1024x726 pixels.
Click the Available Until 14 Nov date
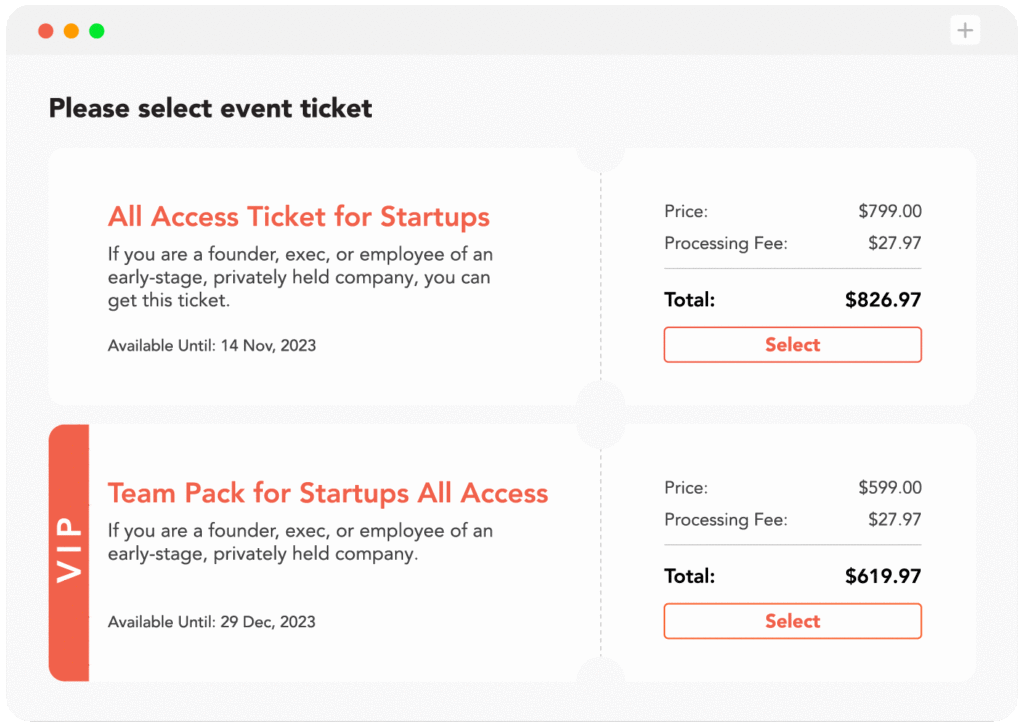click(x=212, y=345)
